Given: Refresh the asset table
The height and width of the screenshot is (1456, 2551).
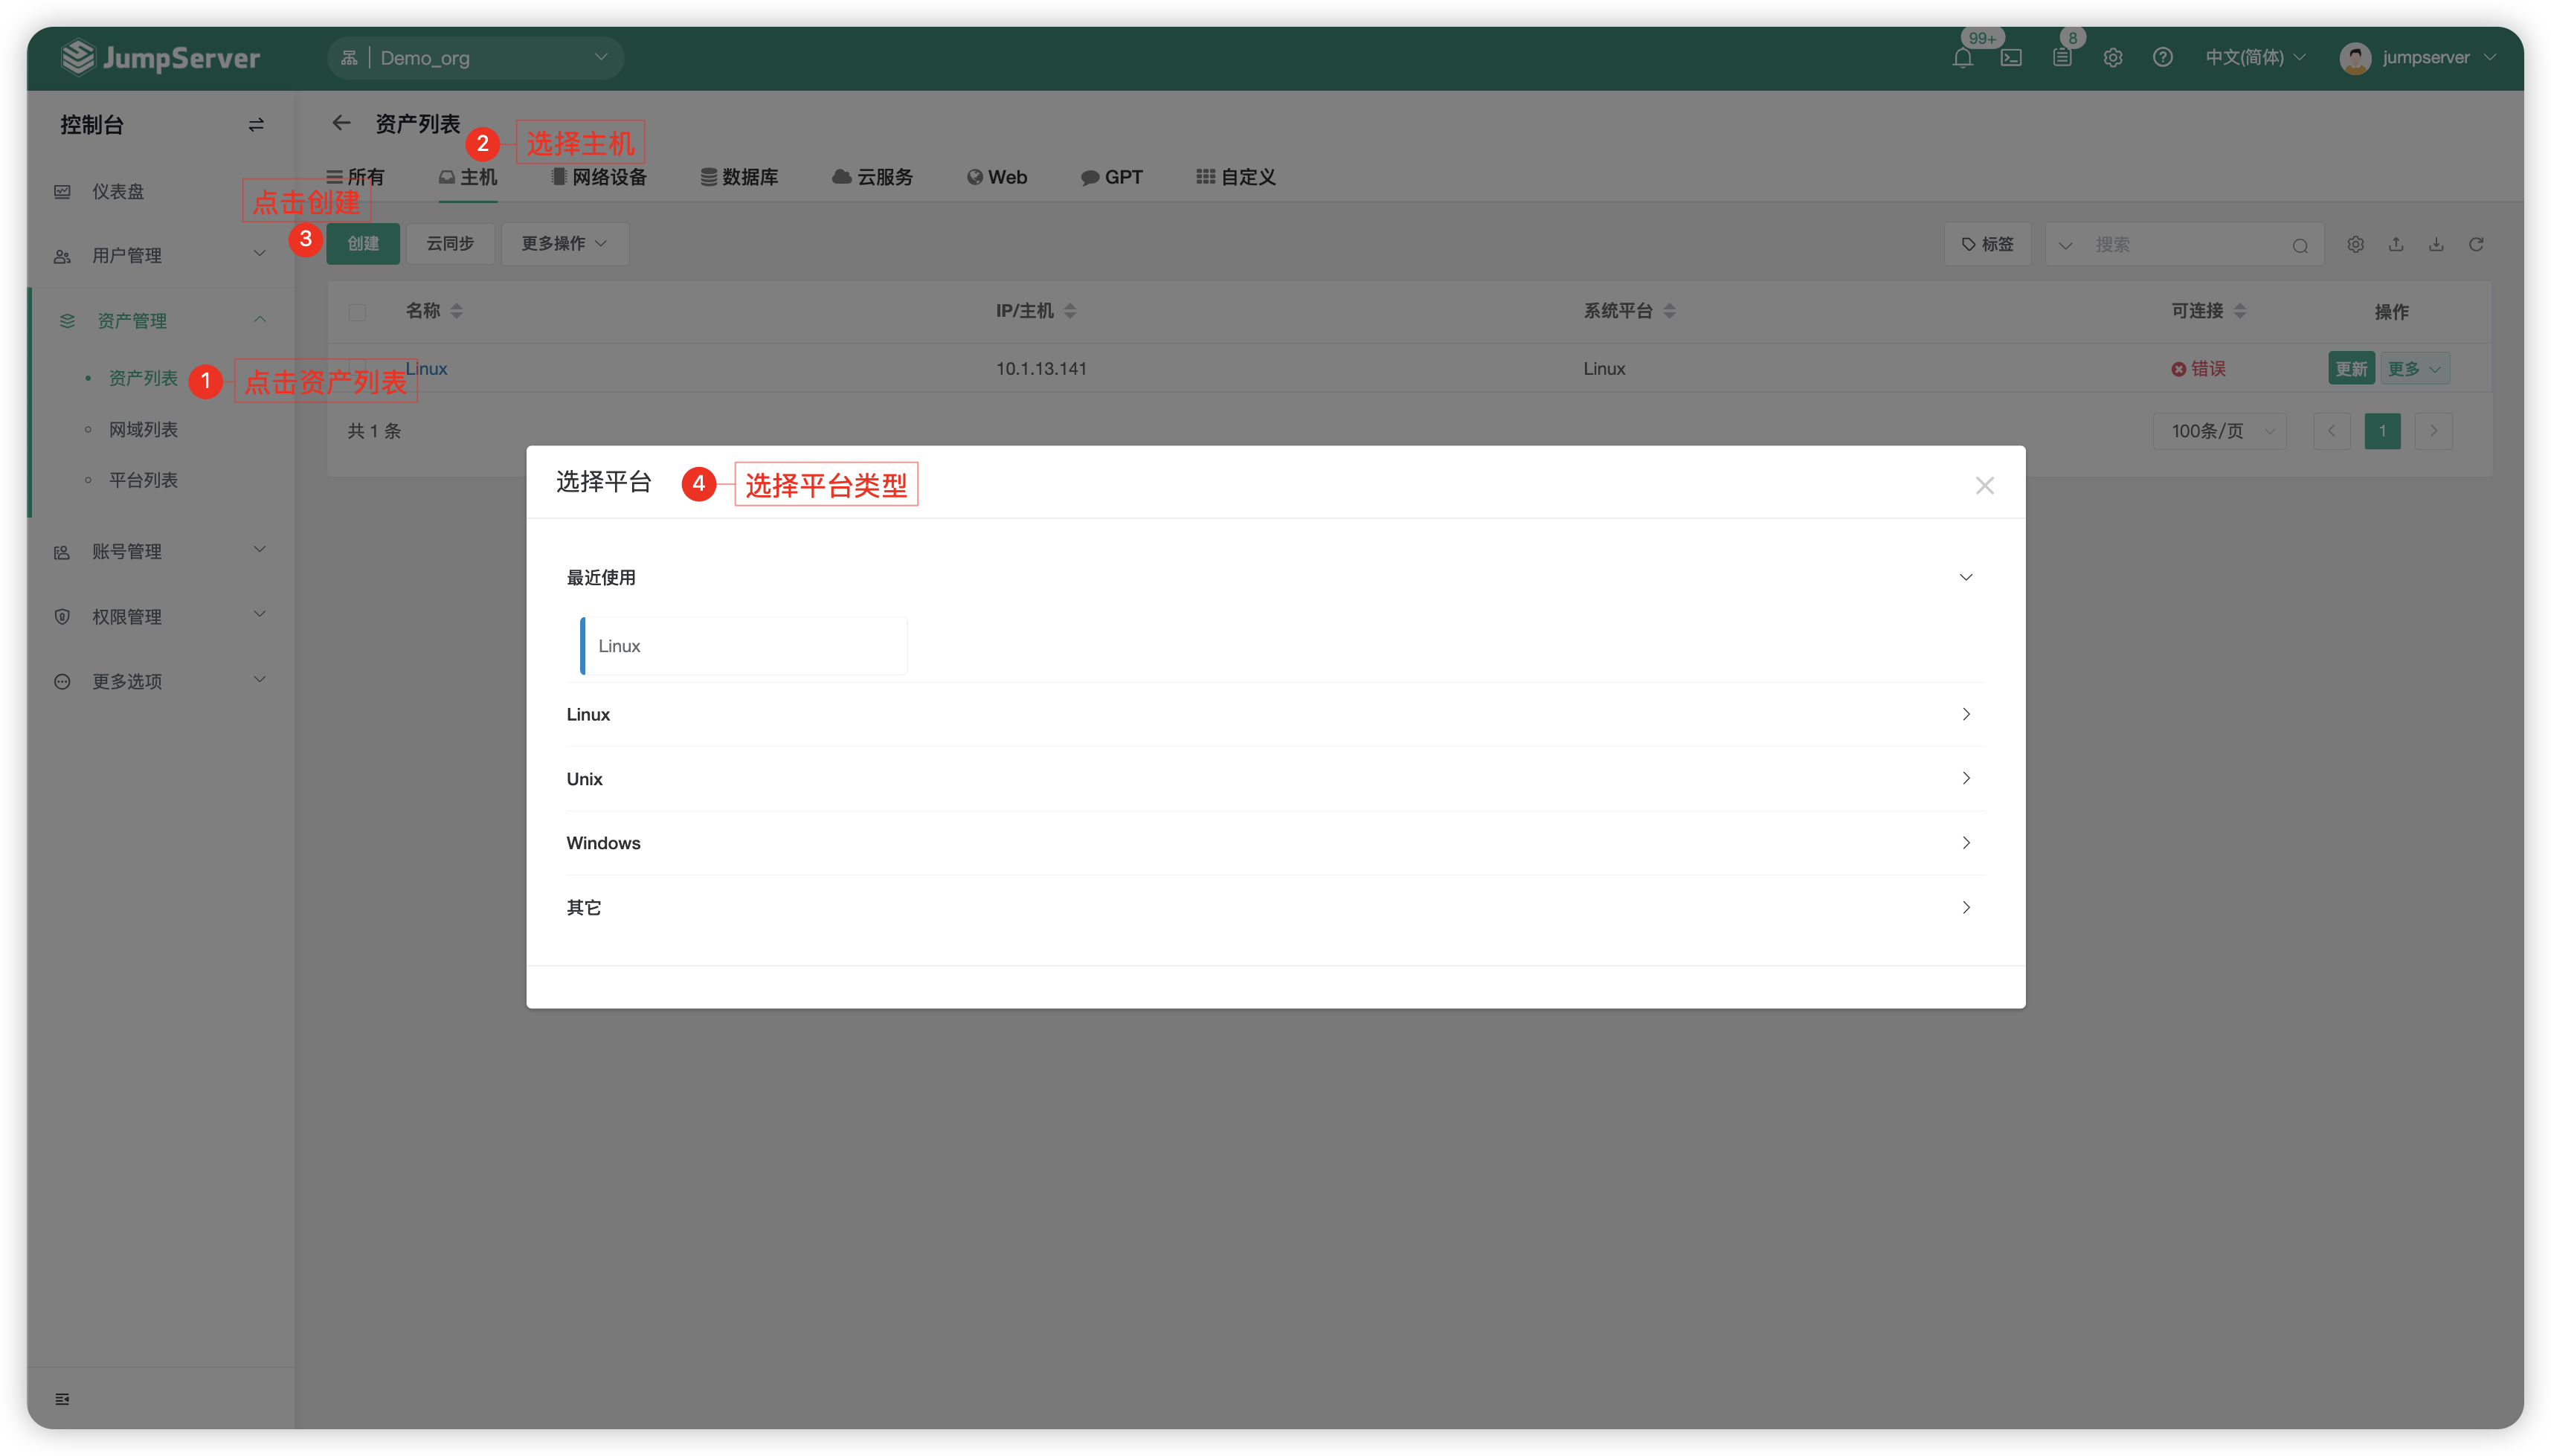Looking at the screenshot, I should (x=2476, y=245).
